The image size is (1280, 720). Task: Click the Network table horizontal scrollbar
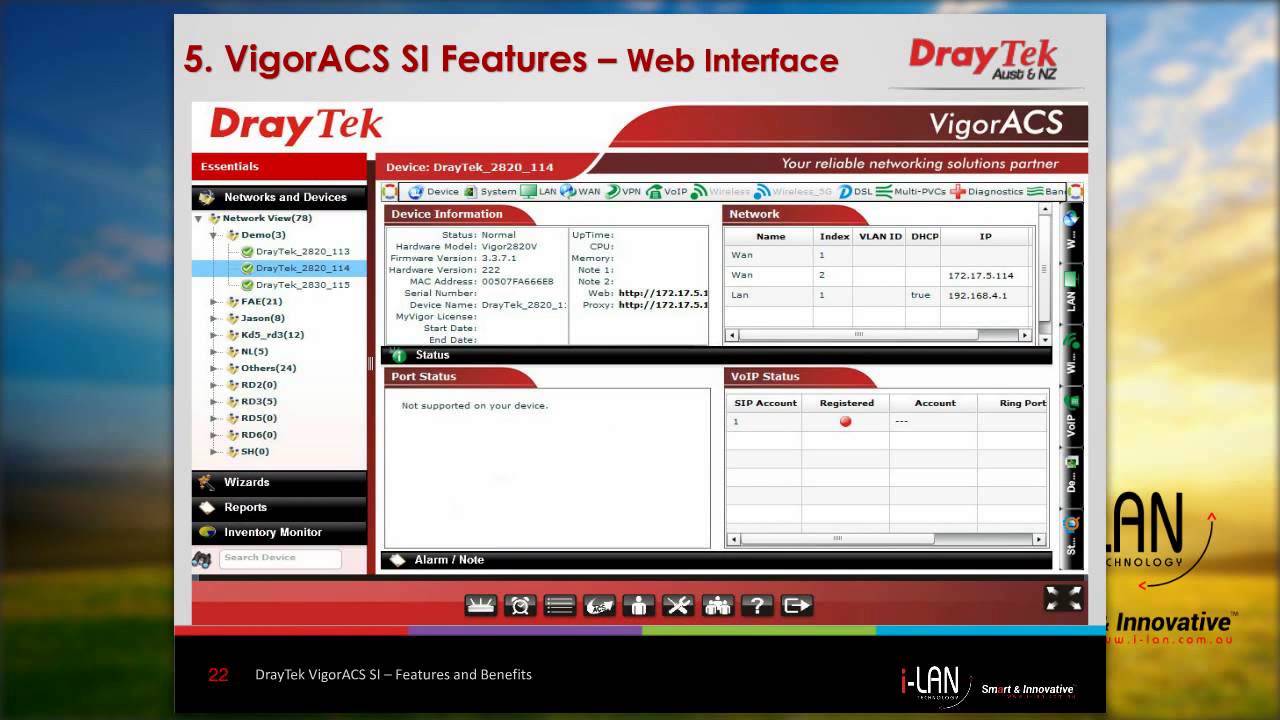click(x=879, y=335)
